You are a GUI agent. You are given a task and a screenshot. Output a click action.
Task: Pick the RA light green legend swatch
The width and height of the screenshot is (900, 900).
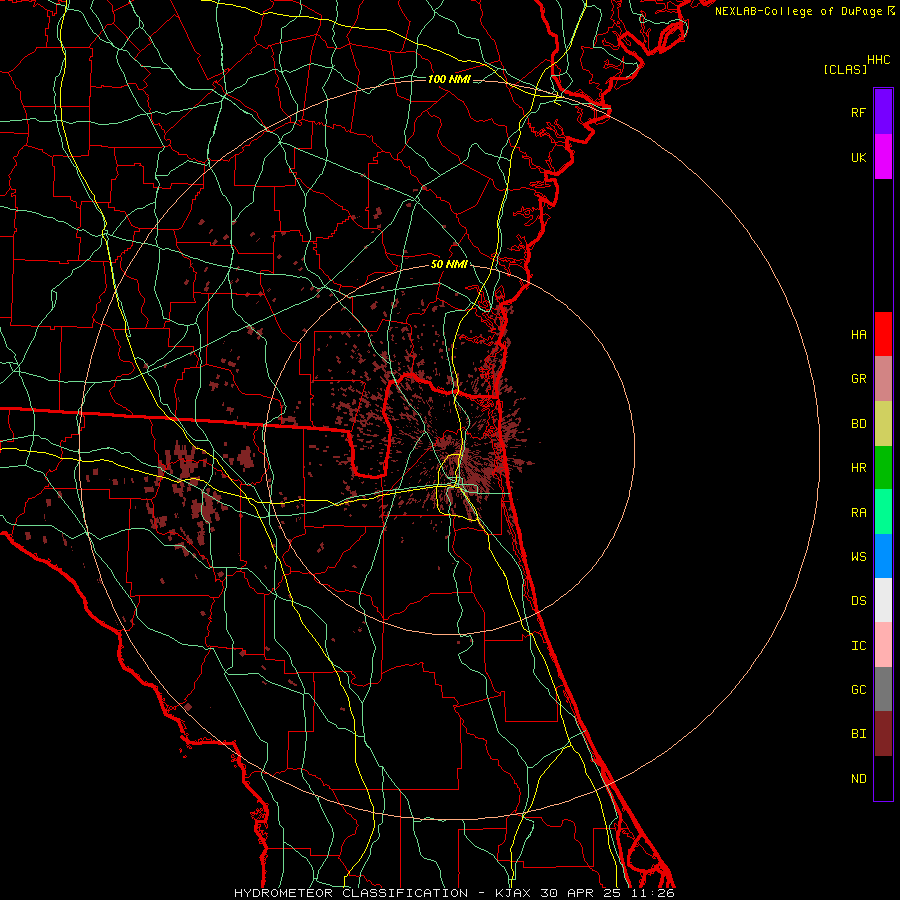point(883,512)
